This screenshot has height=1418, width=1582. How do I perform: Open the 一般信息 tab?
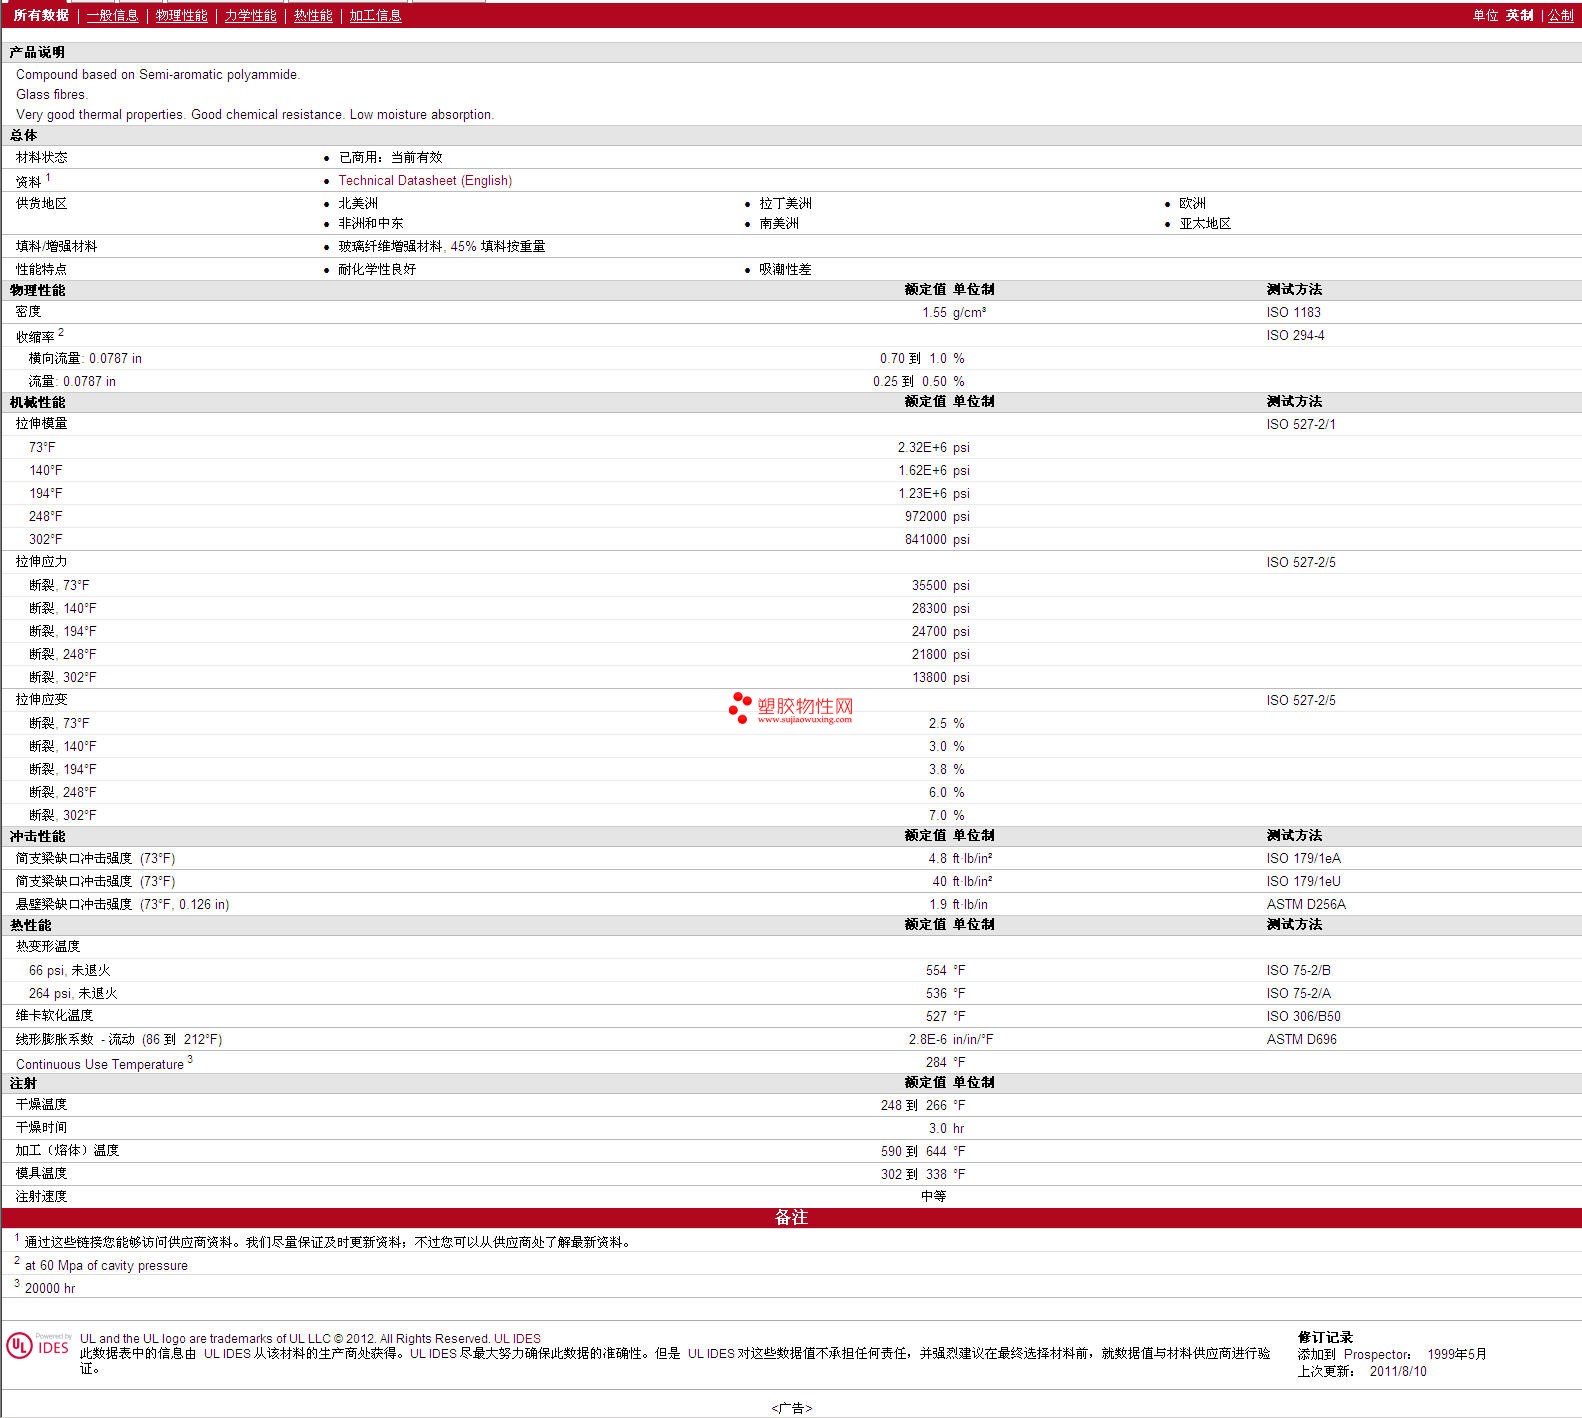click(x=112, y=15)
